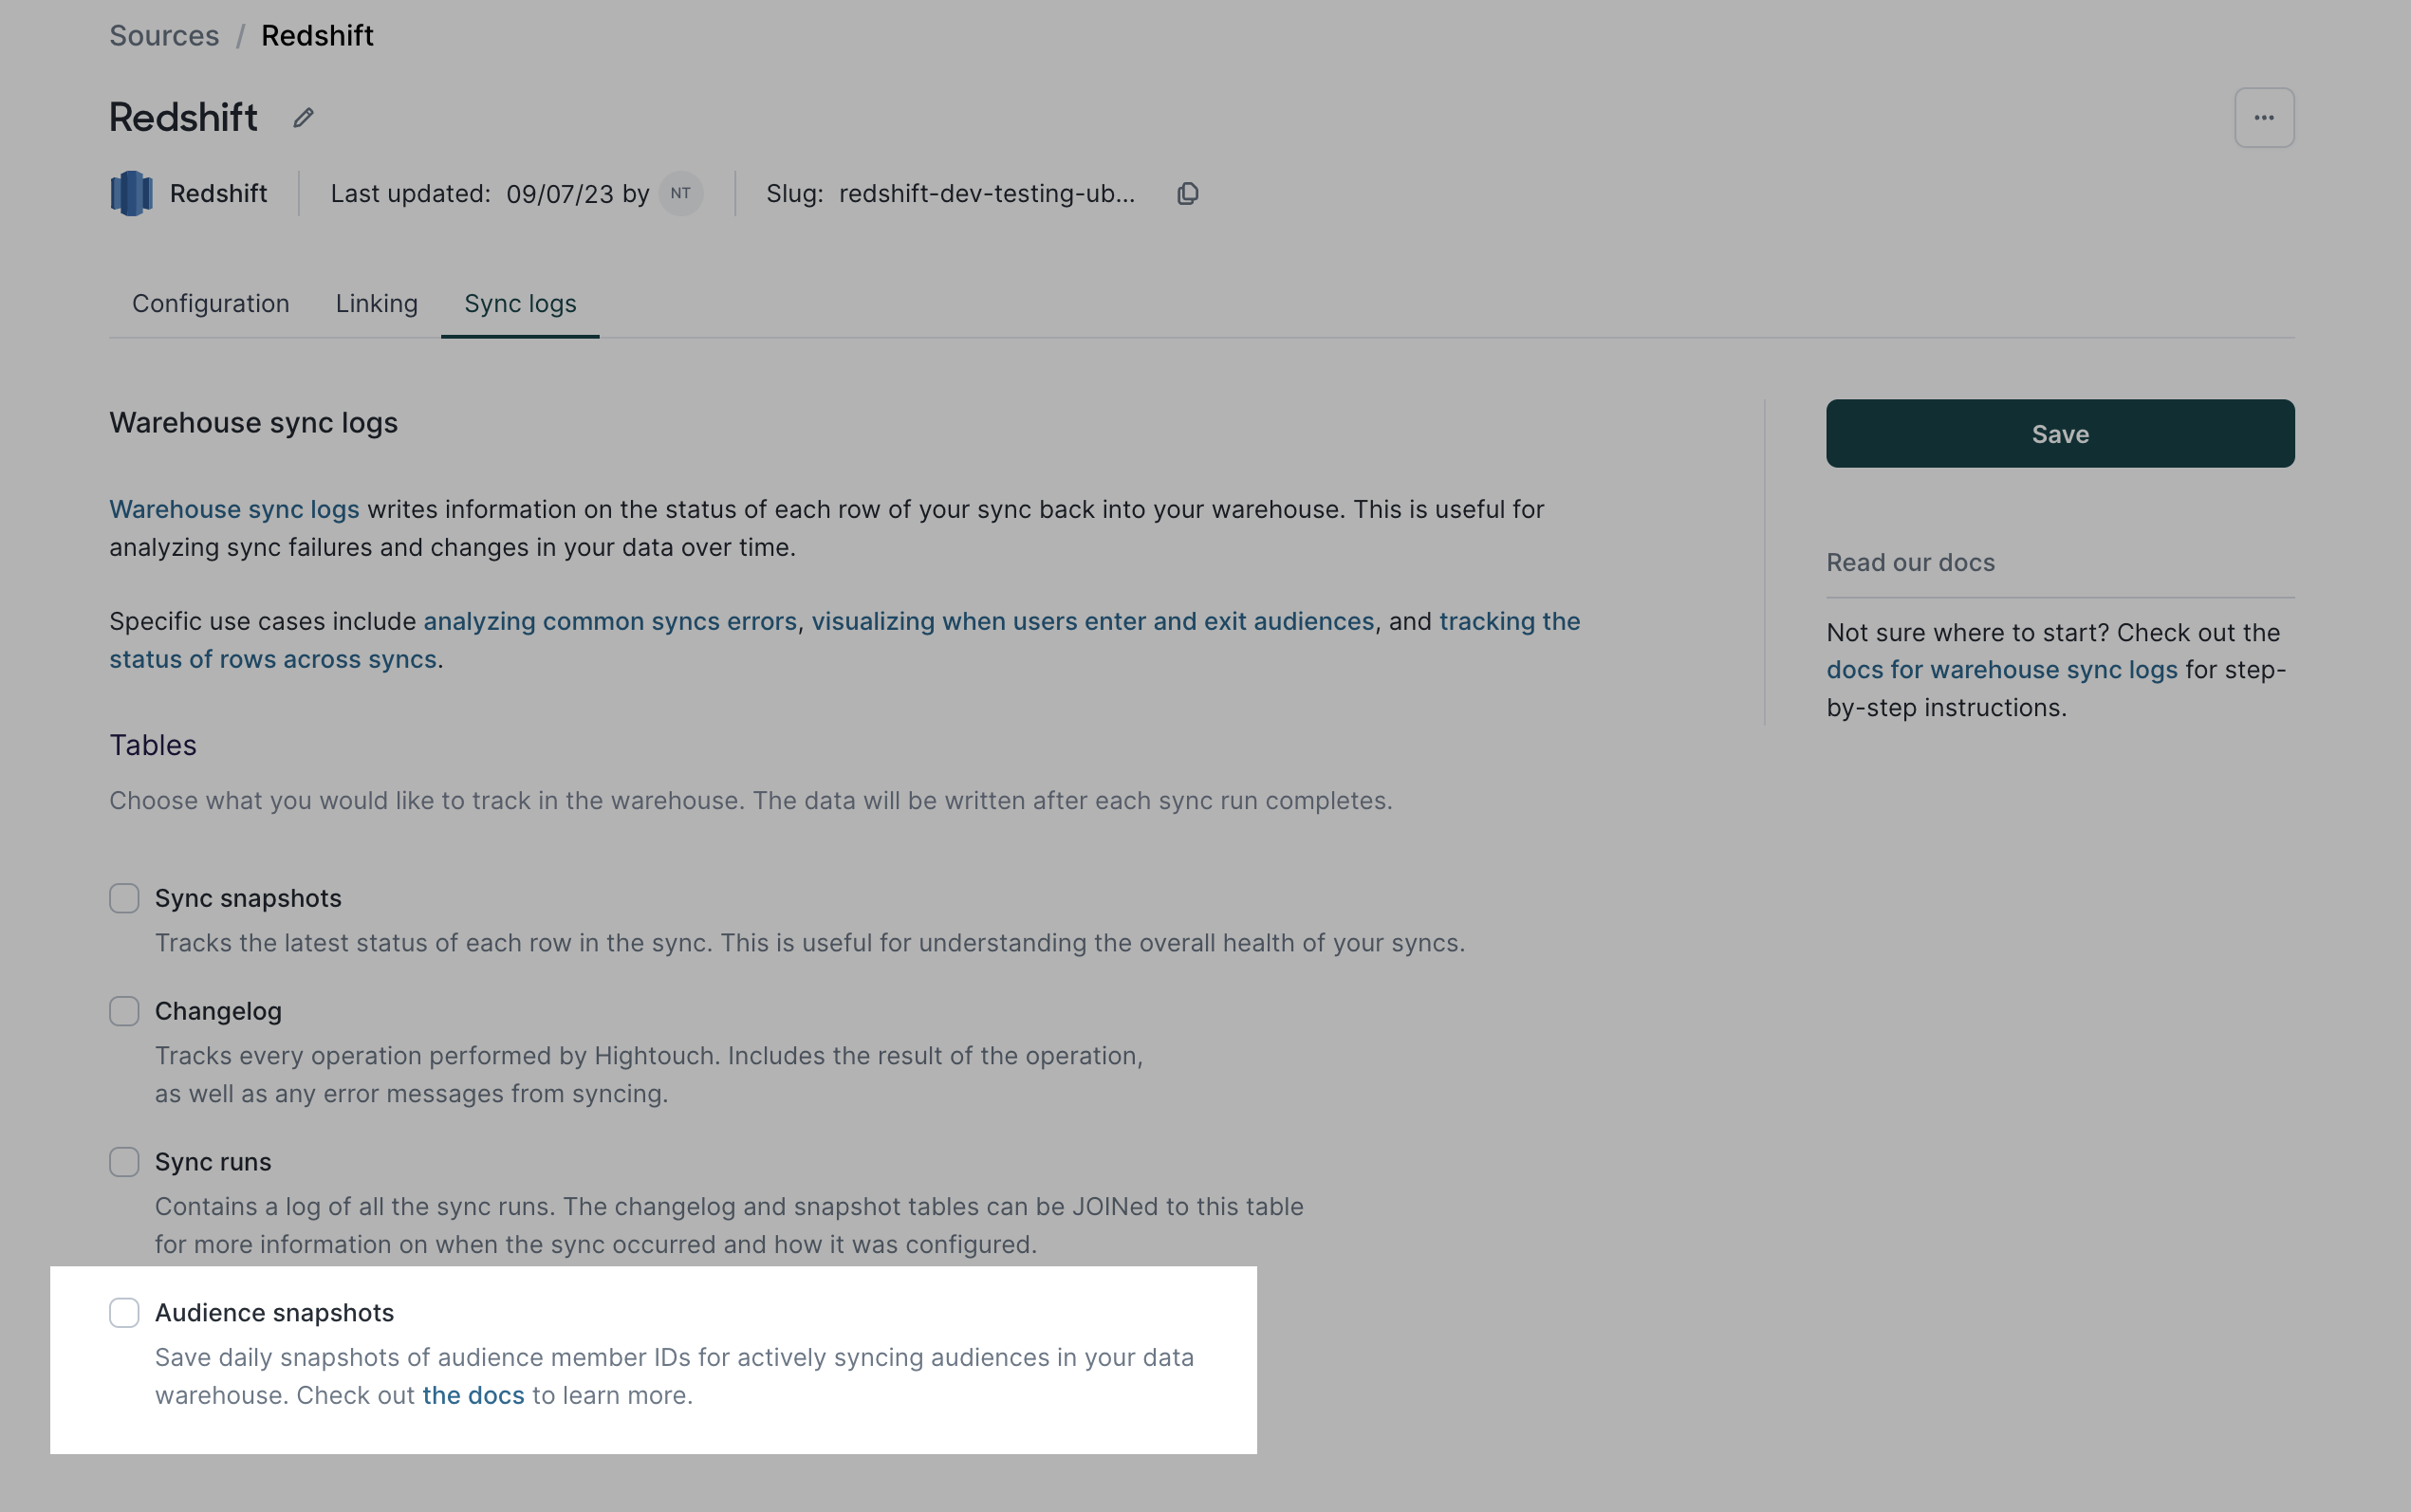The width and height of the screenshot is (2411, 1512).
Task: Click the Read our docs heading
Action: [x=1910, y=563]
